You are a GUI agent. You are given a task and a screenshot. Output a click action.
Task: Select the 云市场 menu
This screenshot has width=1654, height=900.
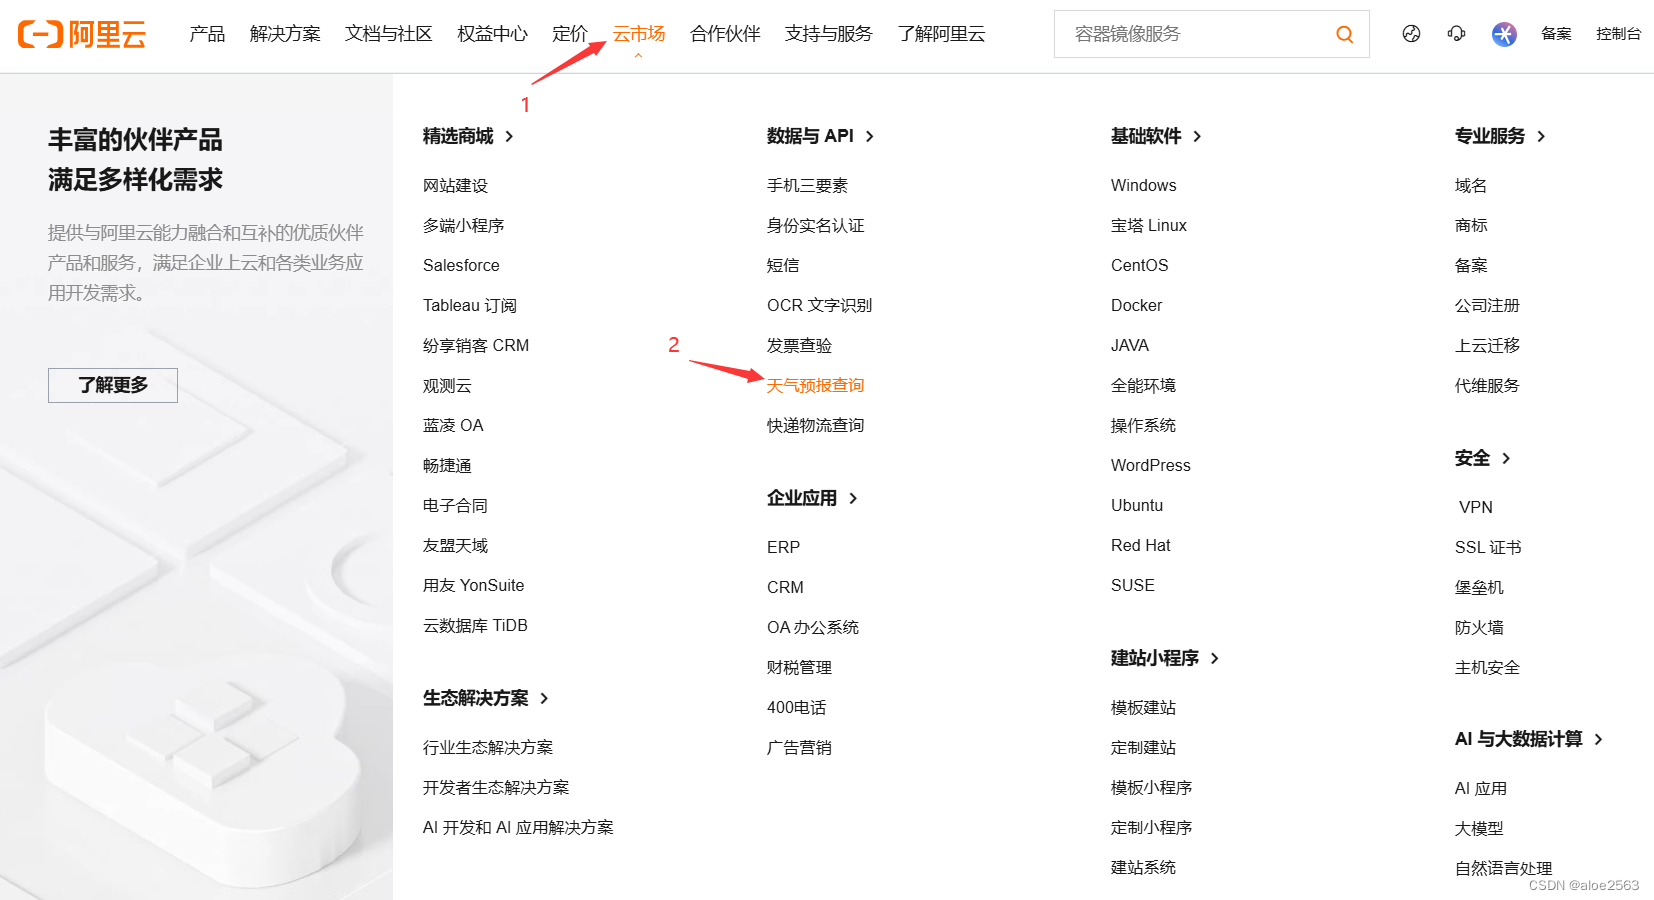coord(639,34)
